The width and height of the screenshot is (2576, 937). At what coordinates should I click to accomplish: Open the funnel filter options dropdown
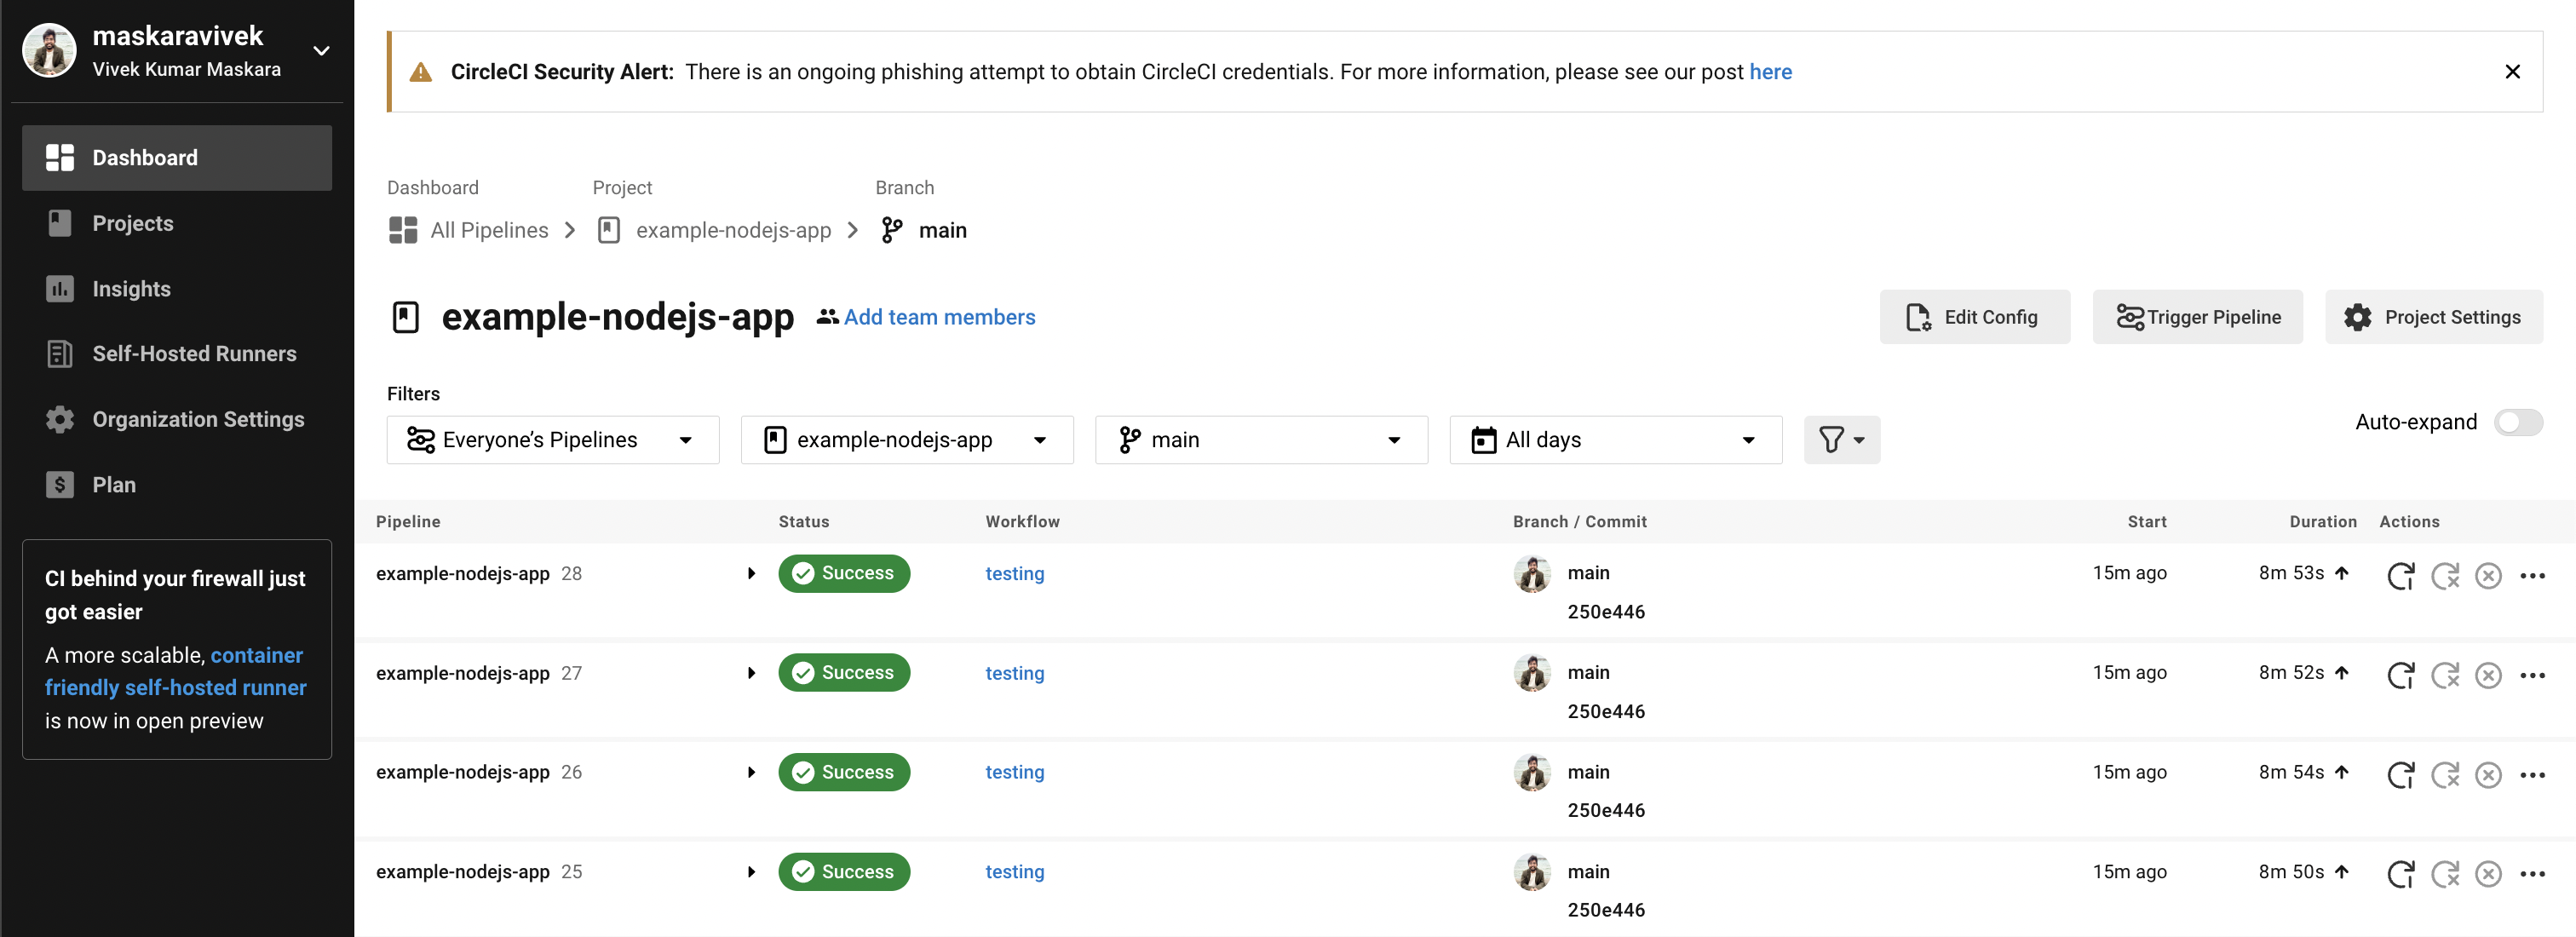[x=1841, y=439]
